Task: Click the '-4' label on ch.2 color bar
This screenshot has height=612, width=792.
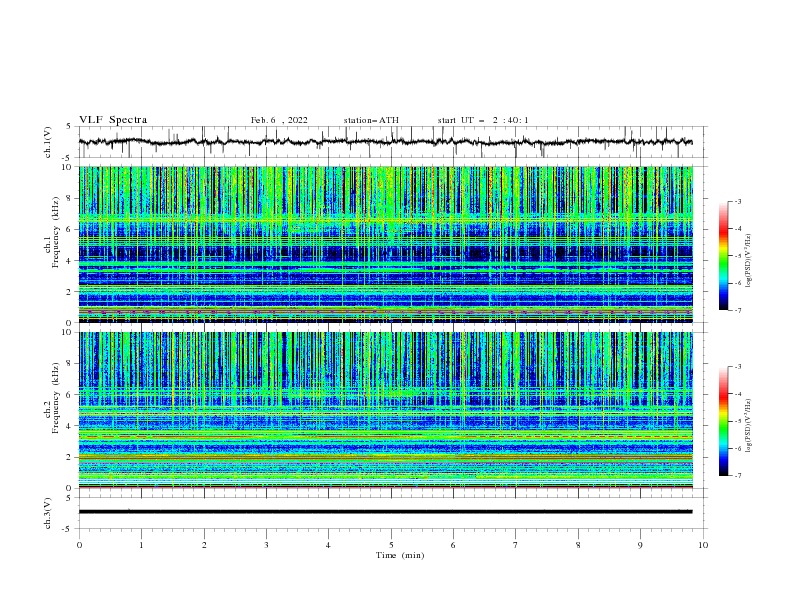Action: pyautogui.click(x=737, y=394)
